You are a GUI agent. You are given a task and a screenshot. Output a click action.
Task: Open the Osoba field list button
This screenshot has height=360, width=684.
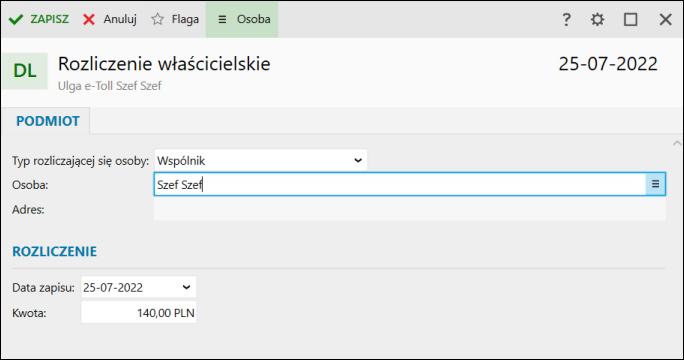(655, 184)
